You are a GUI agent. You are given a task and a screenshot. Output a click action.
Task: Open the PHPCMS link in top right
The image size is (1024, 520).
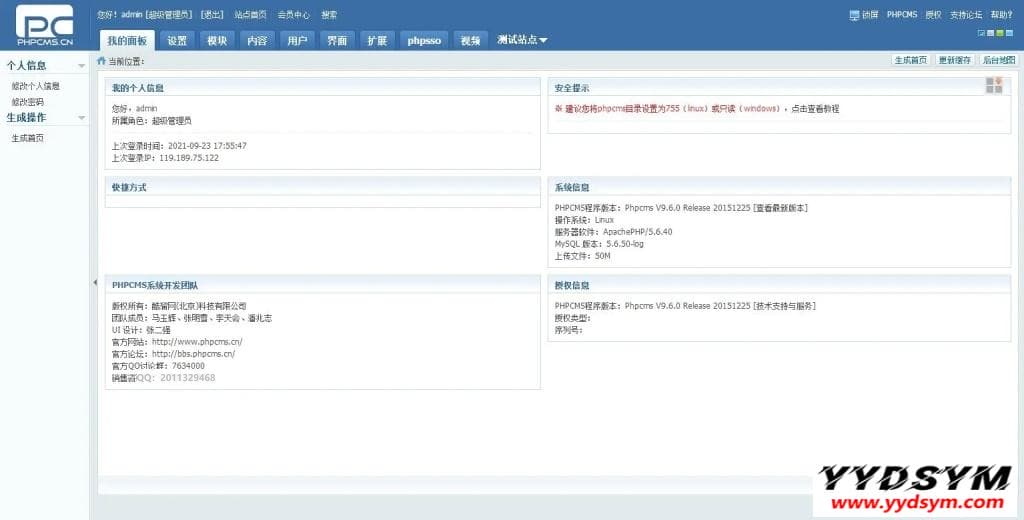pyautogui.click(x=902, y=14)
